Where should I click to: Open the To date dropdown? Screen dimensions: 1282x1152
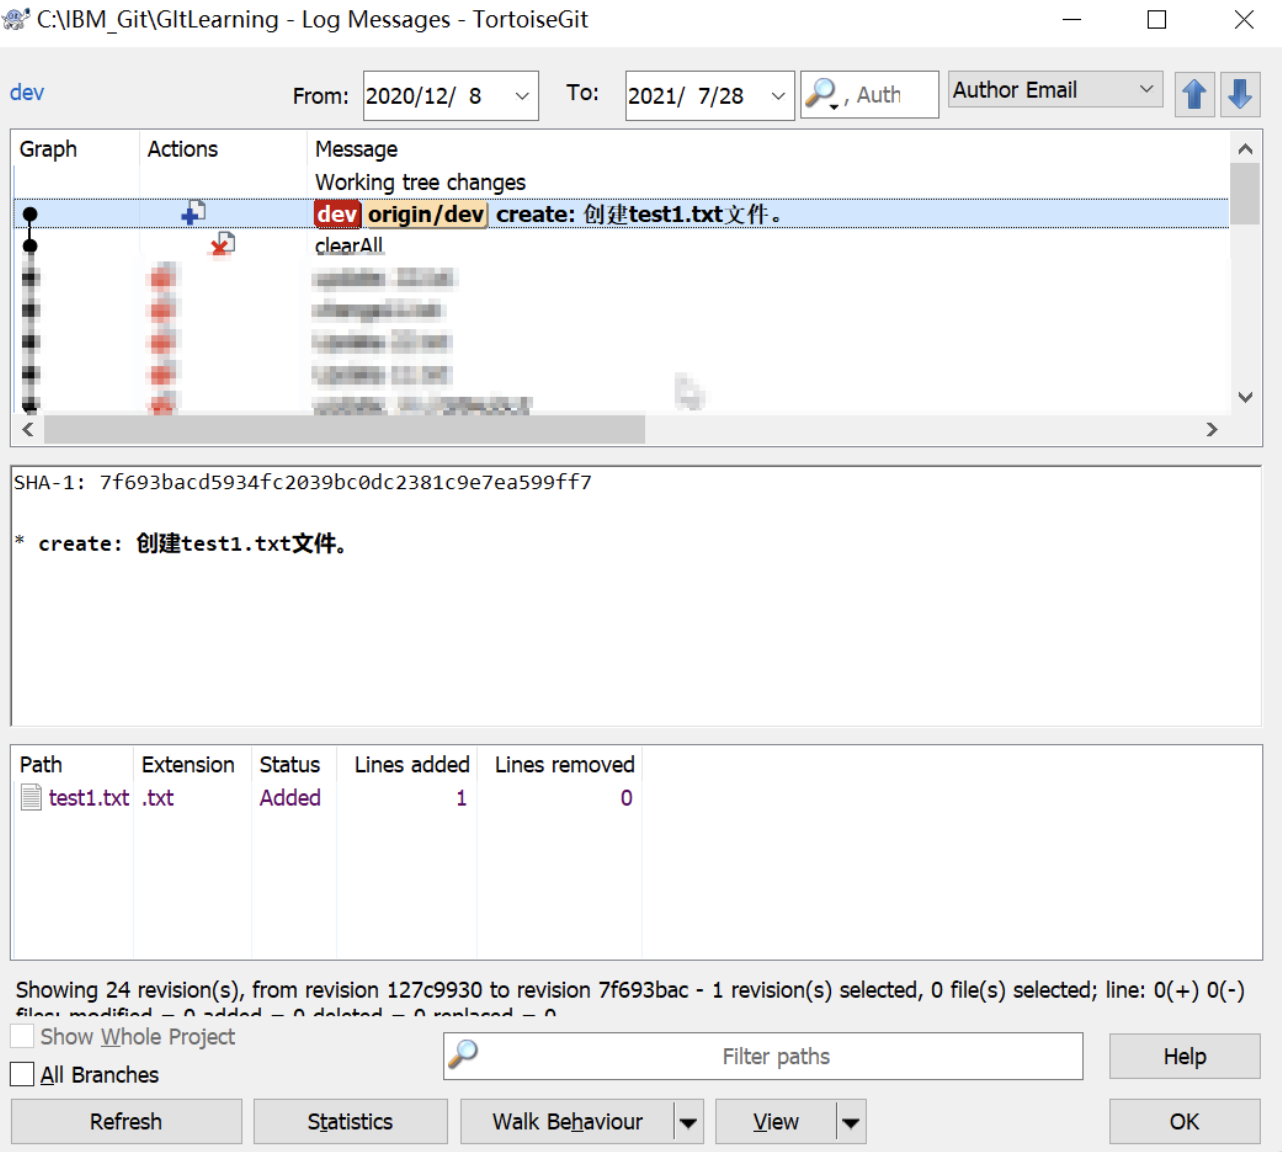tap(778, 96)
